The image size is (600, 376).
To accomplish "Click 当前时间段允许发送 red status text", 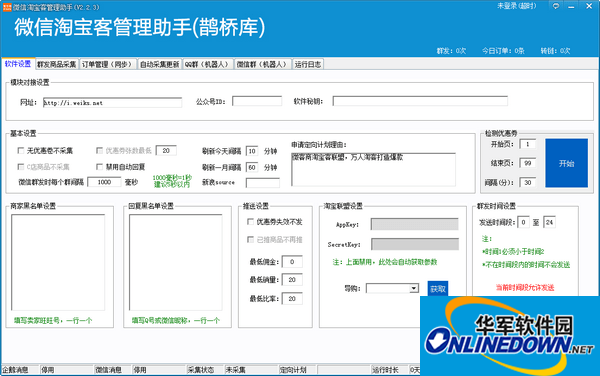I will (x=525, y=288).
